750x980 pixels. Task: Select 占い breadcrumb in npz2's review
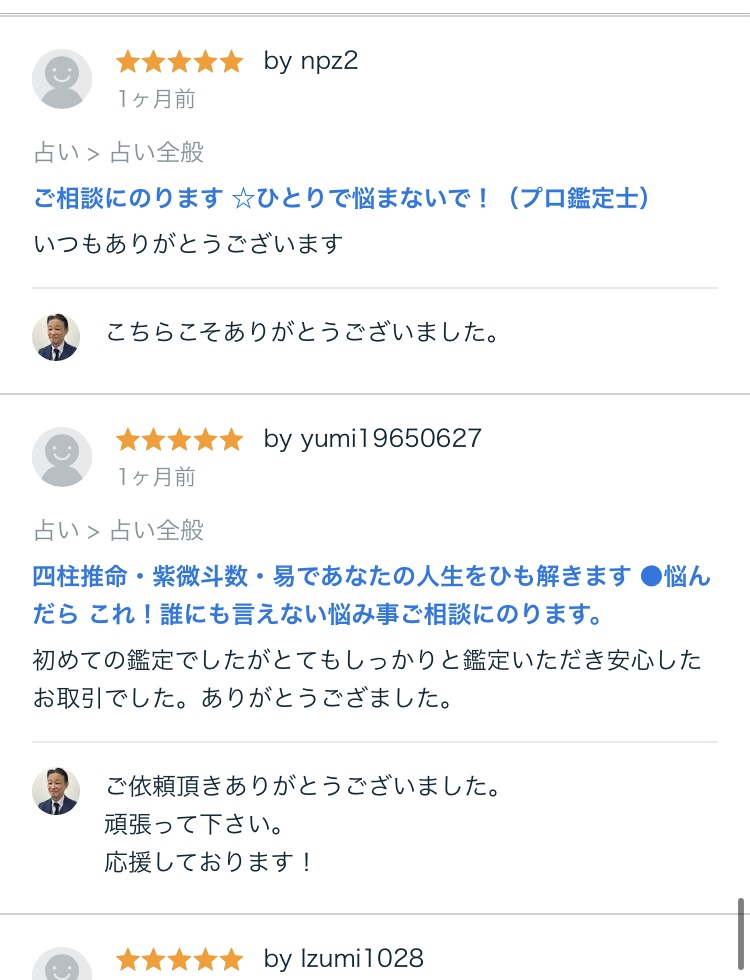point(55,153)
